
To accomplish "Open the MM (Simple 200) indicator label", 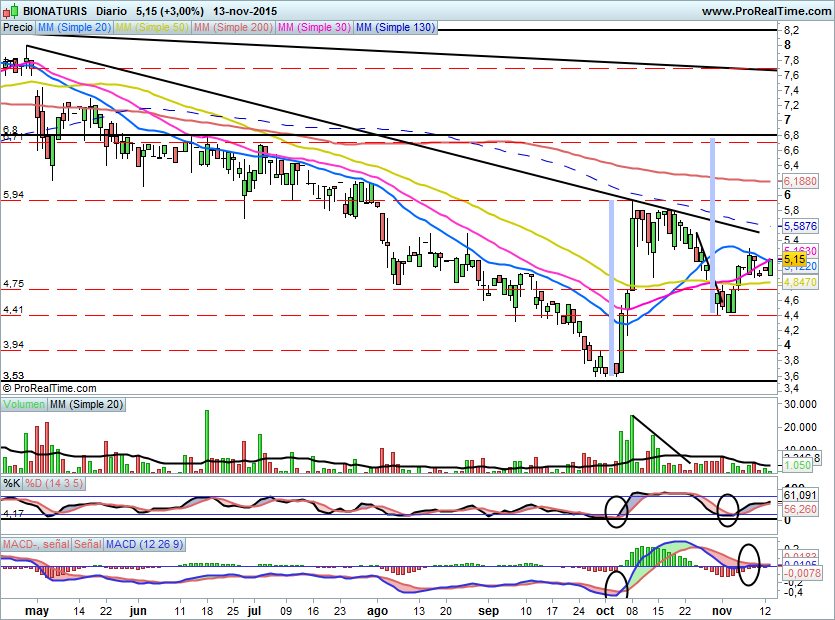I will (x=234, y=28).
